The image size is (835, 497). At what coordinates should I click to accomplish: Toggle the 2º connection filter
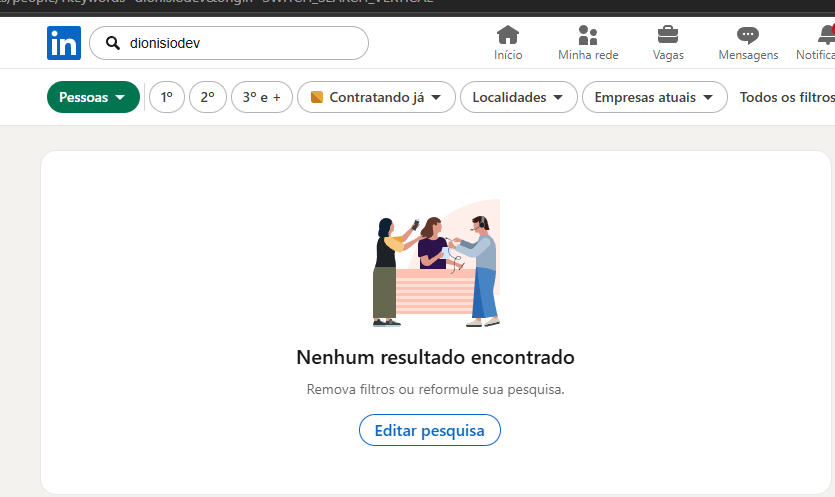click(208, 97)
